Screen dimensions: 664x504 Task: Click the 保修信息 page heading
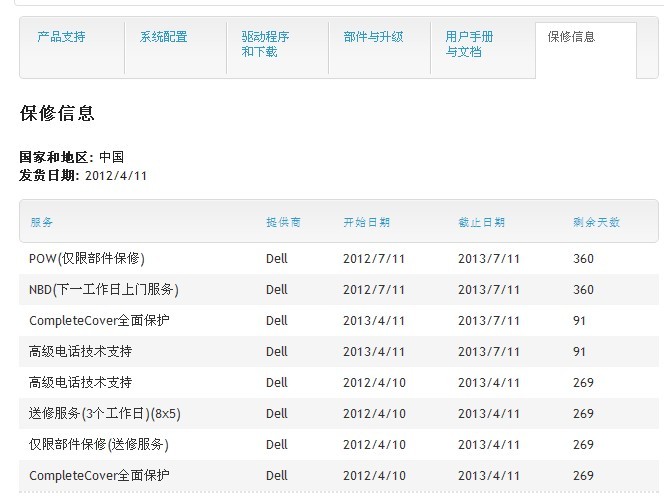click(57, 114)
